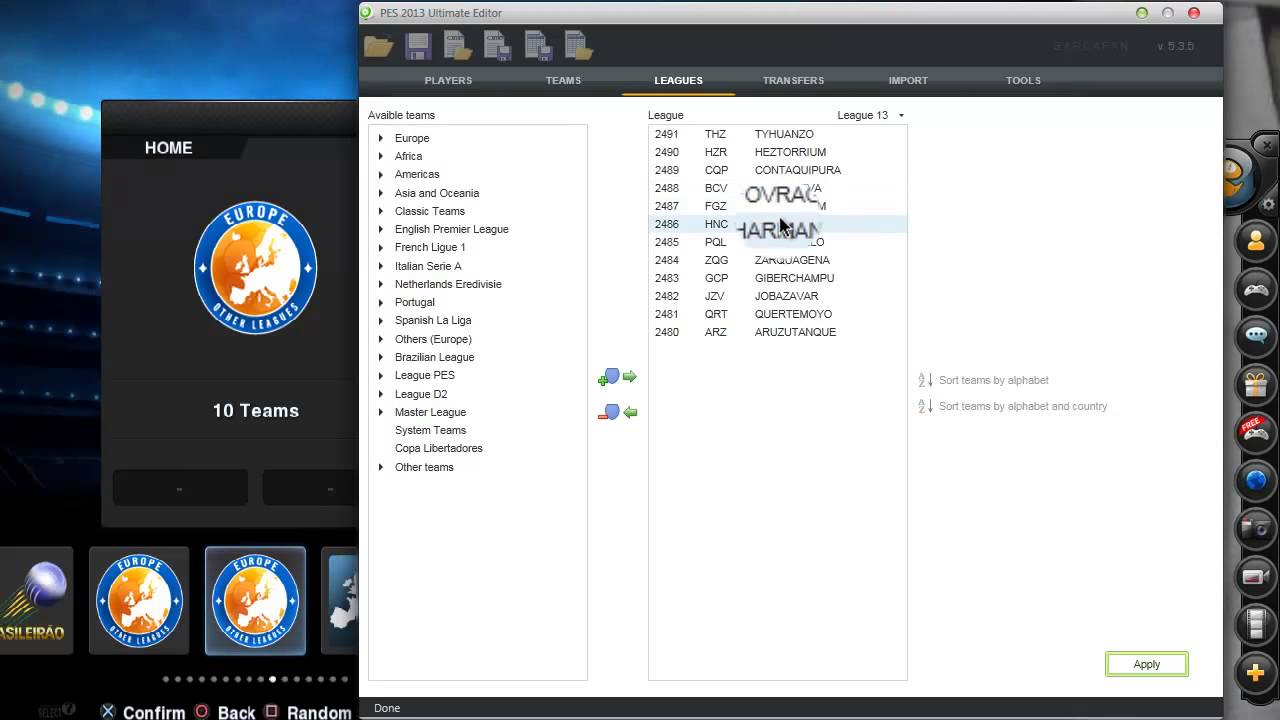Expand the Europe tree node
The height and width of the screenshot is (720, 1280).
pyautogui.click(x=381, y=138)
